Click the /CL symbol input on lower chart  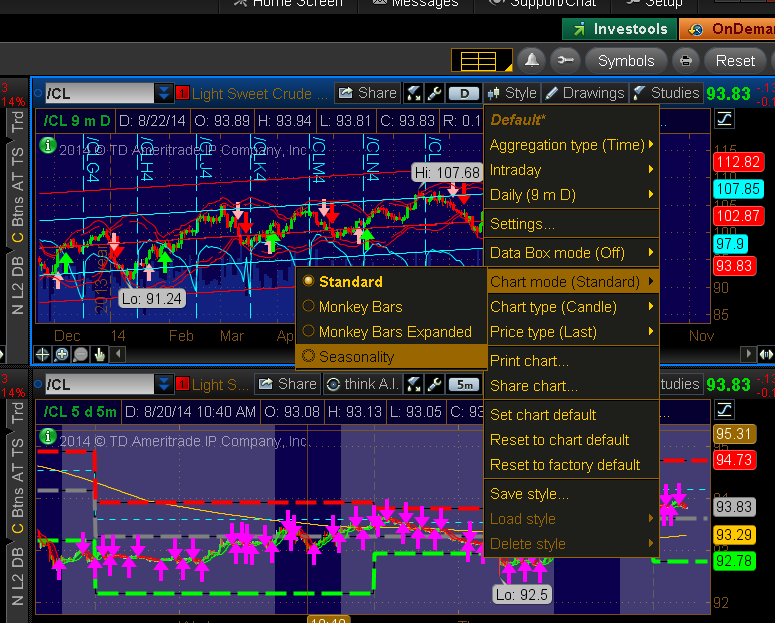99,384
